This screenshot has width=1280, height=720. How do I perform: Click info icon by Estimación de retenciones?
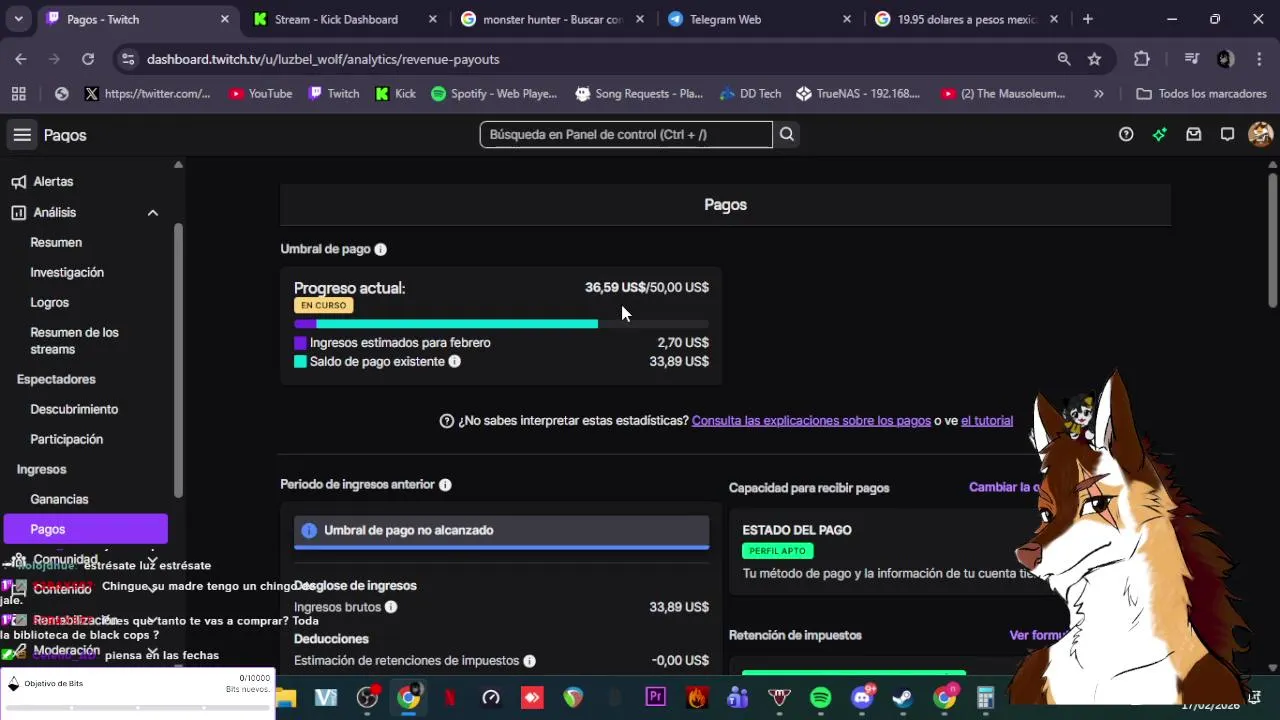tap(529, 661)
